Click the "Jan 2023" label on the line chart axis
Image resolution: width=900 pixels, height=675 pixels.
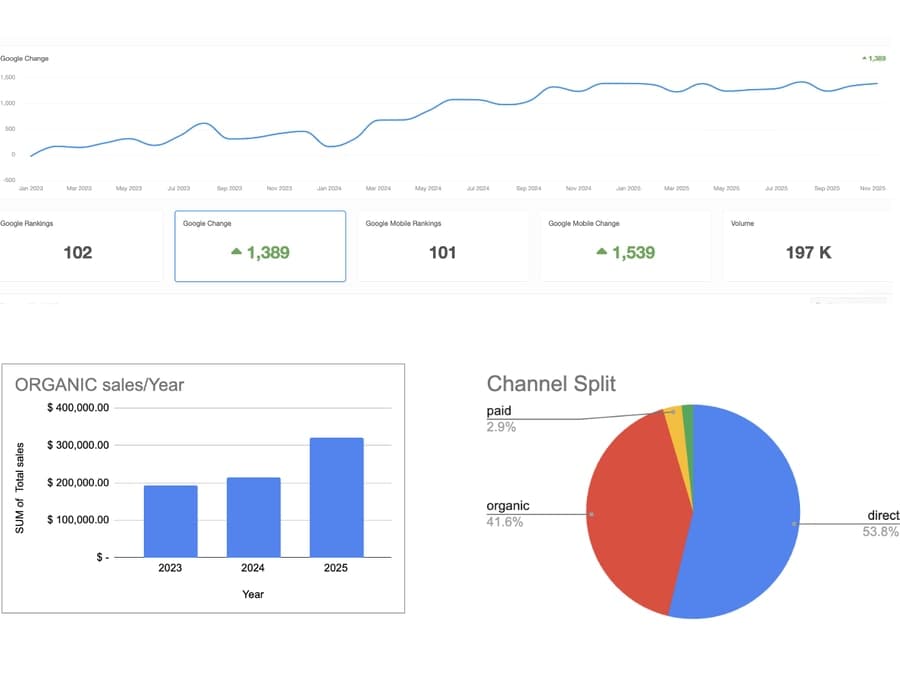(x=31, y=188)
